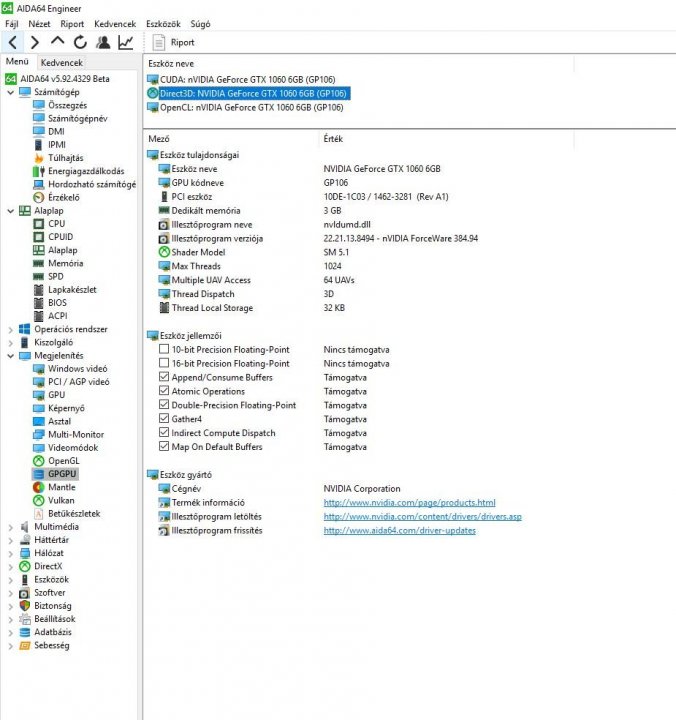The width and height of the screenshot is (676, 720).
Task: Open Memória tree item
Action: [66, 263]
